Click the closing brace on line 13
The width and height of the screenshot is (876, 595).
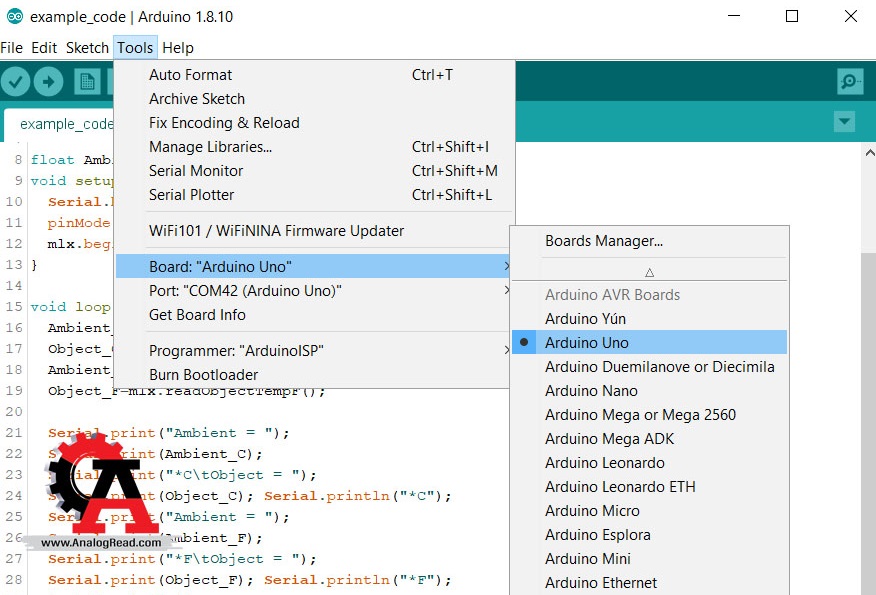point(34,265)
